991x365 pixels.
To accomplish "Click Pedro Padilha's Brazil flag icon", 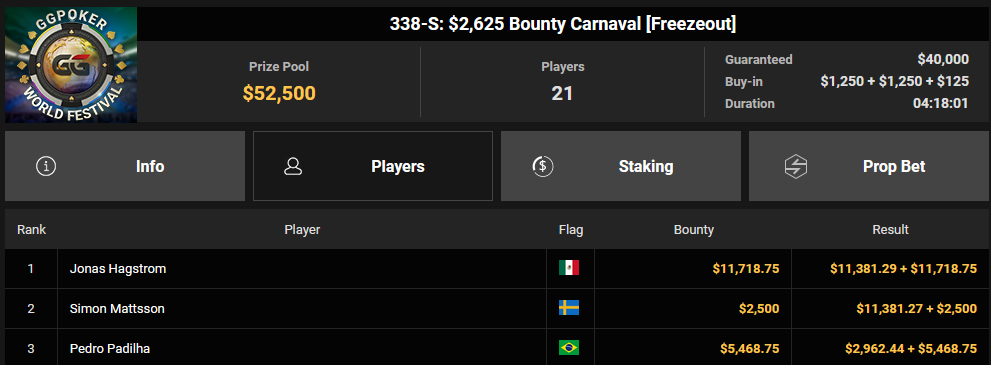I will [x=569, y=348].
